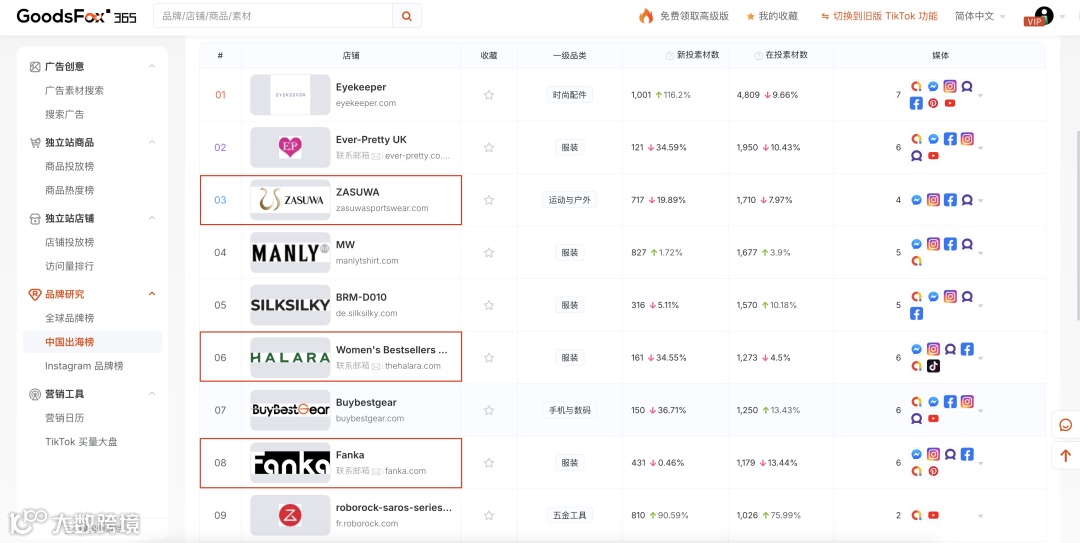The height and width of the screenshot is (543, 1080).
Task: Star the roborock-saros-series store
Action: (x=489, y=515)
